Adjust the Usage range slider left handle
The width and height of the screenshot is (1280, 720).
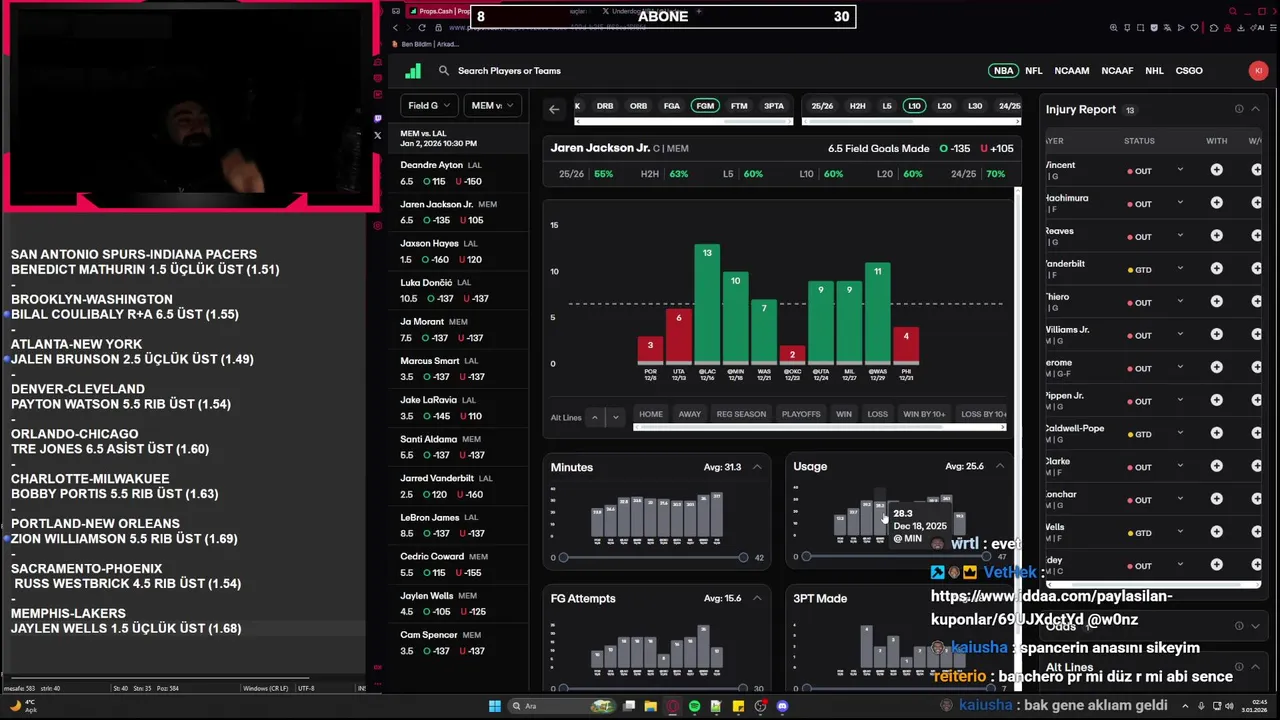806,556
